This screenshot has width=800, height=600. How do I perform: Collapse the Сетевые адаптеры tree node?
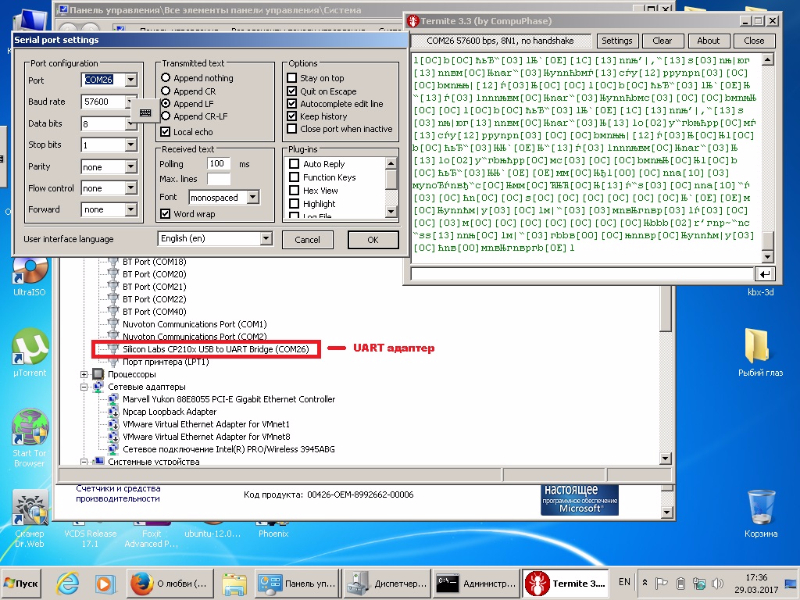point(84,387)
